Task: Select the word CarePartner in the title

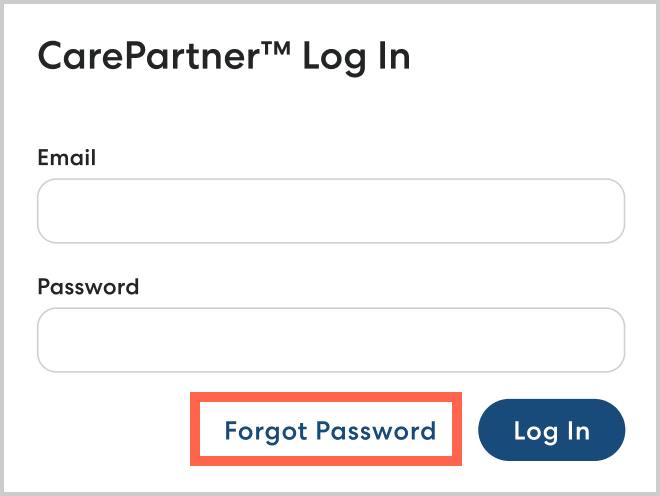Action: (150, 56)
